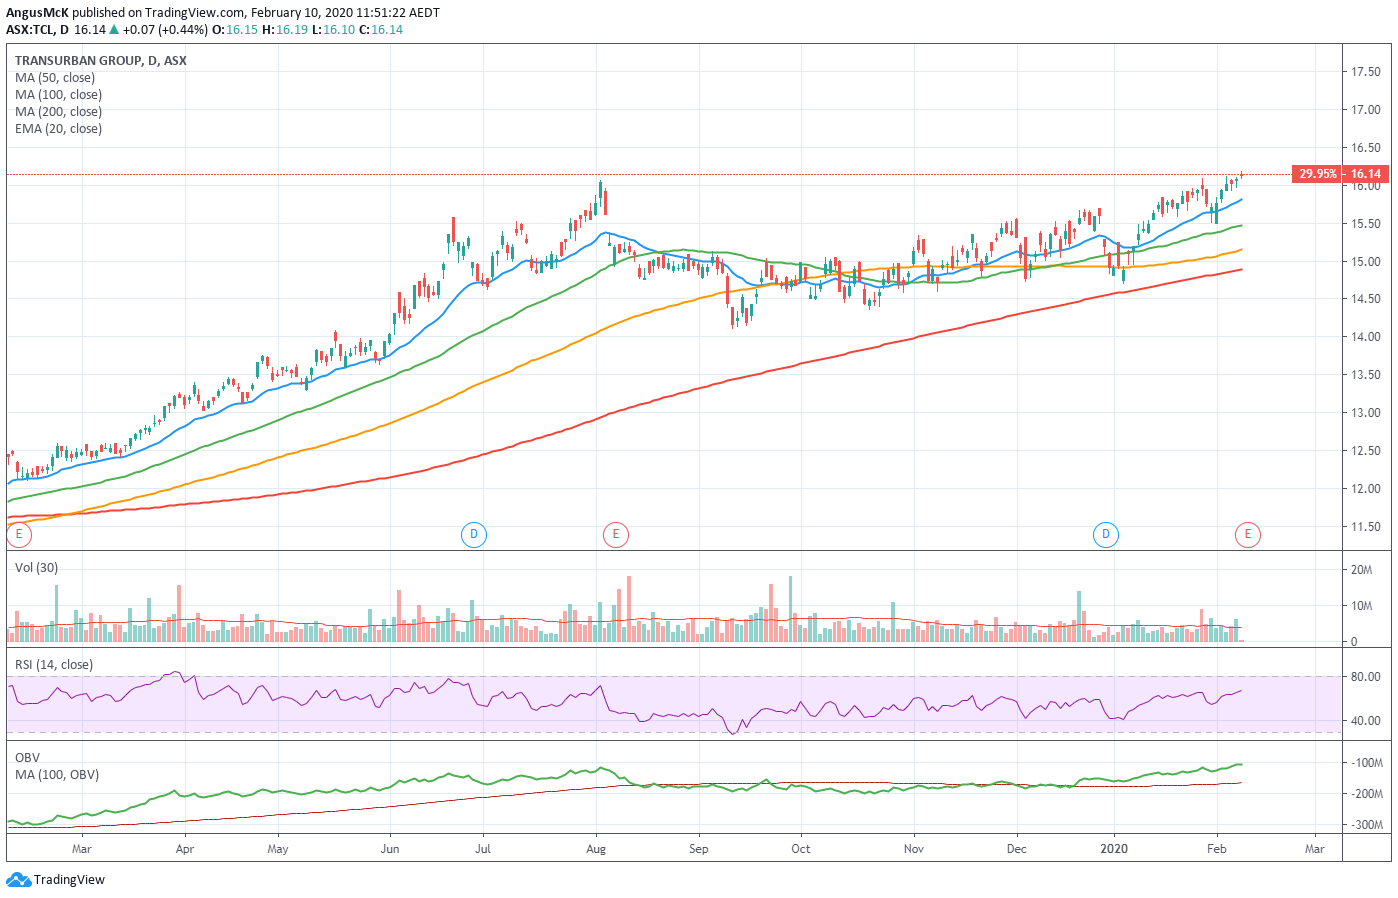This screenshot has height=898, width=1398.
Task: Click the -100M OBV axis label
Action: pos(1367,763)
